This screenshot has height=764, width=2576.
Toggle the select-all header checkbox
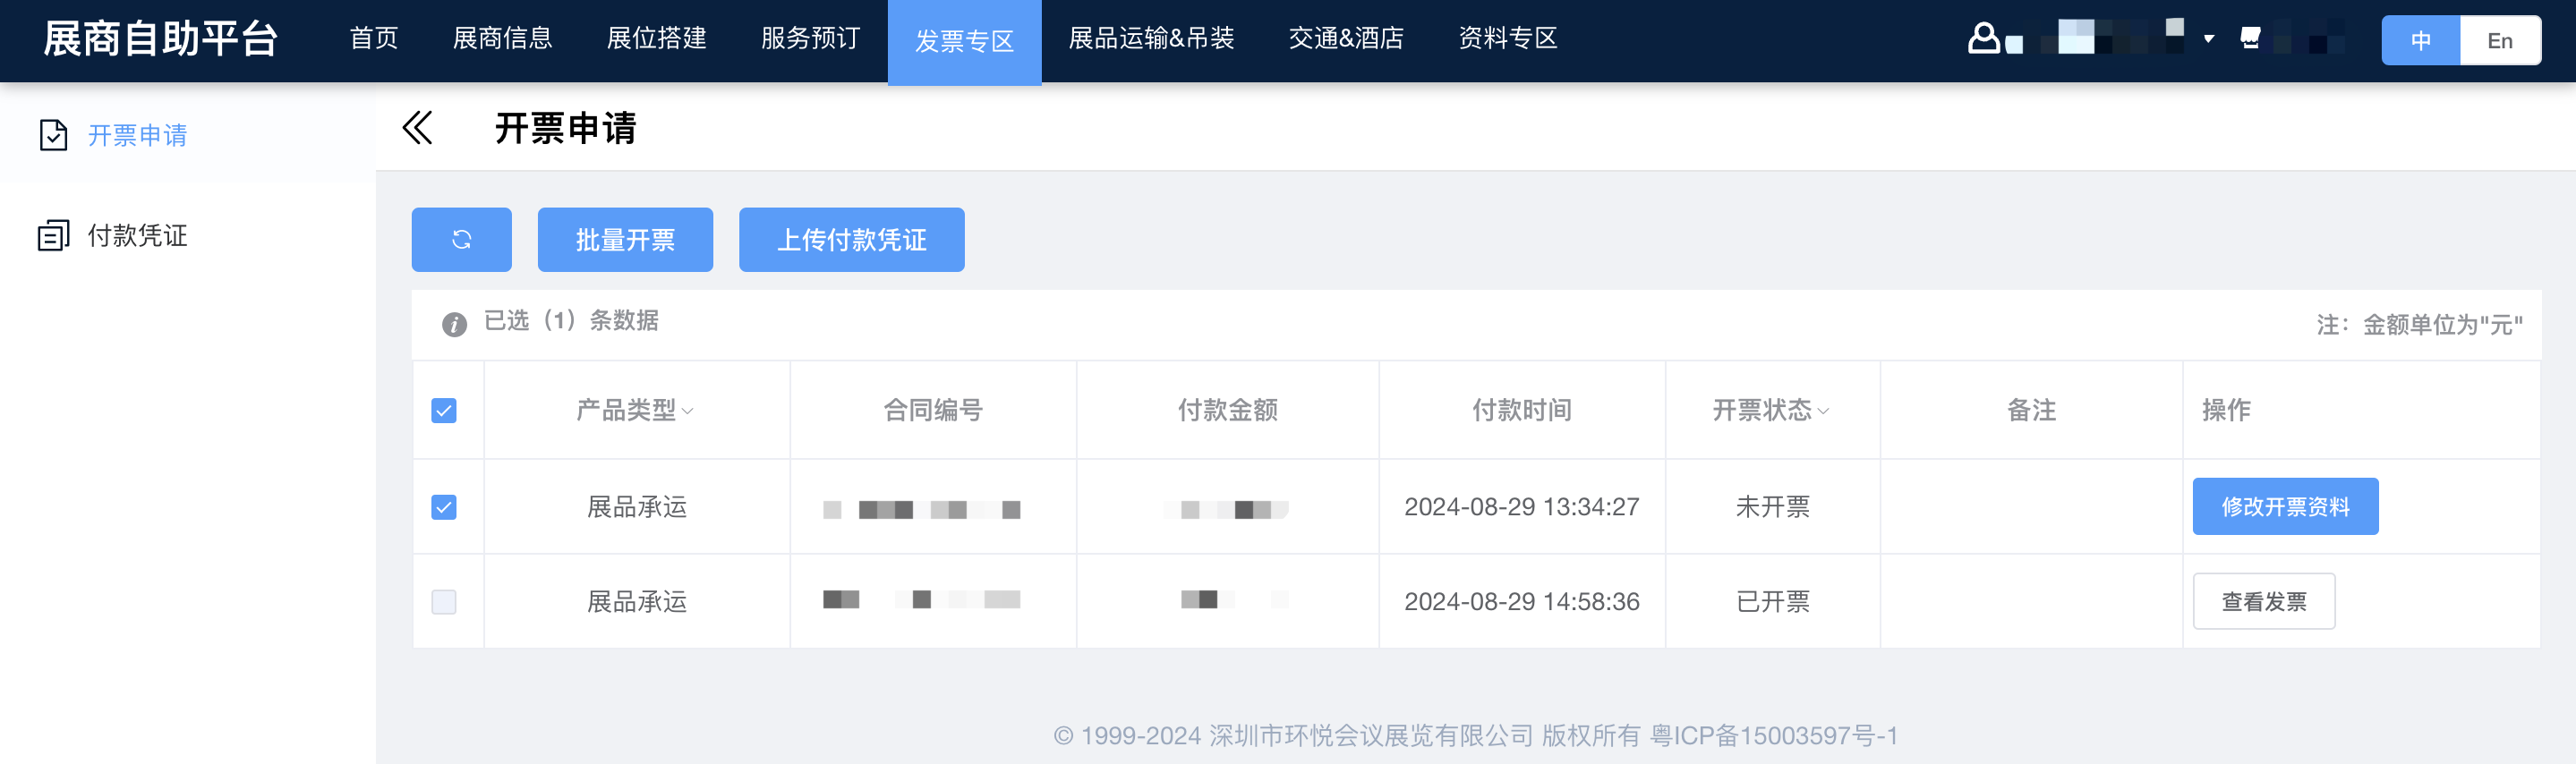pos(444,410)
